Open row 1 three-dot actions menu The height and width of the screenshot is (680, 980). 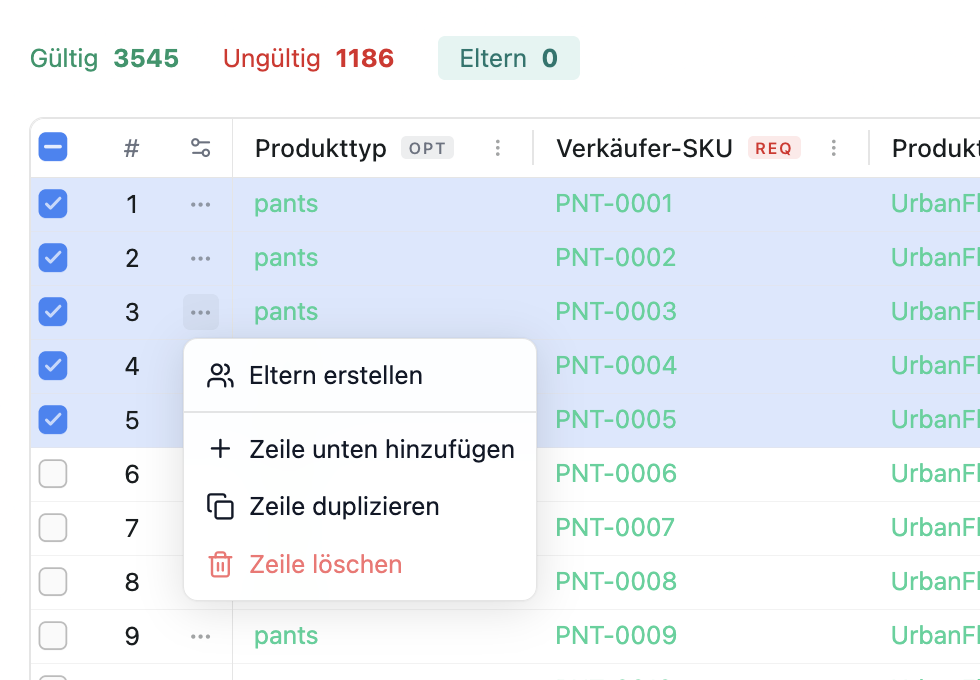(200, 204)
